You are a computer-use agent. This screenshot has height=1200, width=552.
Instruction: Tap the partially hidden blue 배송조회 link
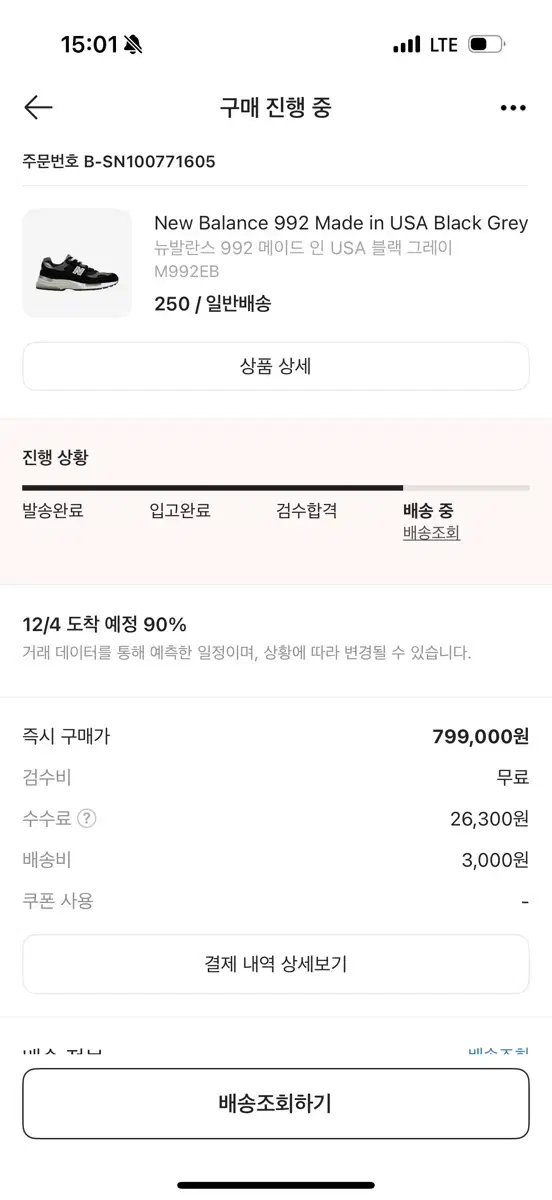(x=499, y=1051)
